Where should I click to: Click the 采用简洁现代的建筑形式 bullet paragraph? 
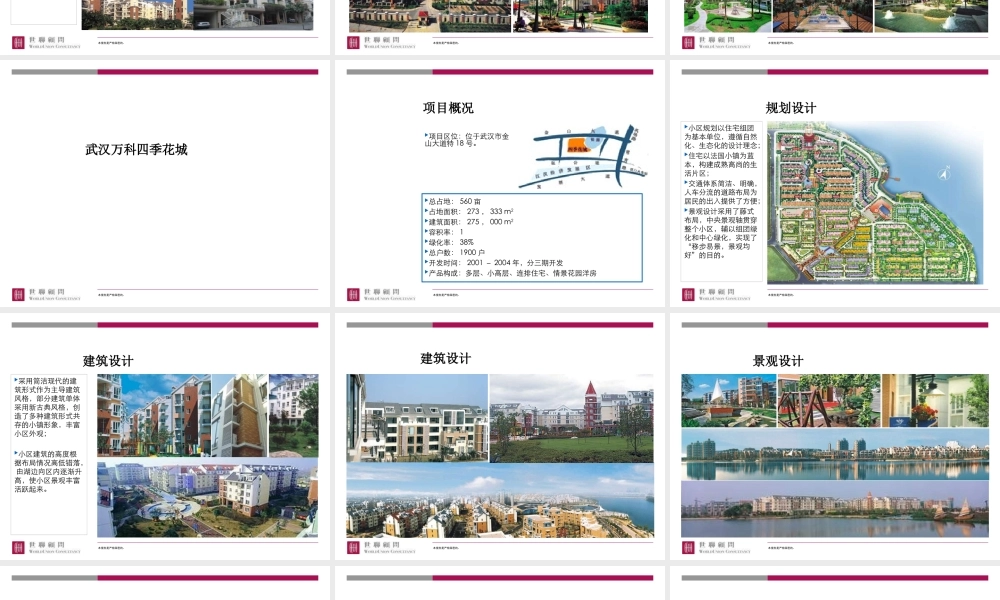click(48, 407)
